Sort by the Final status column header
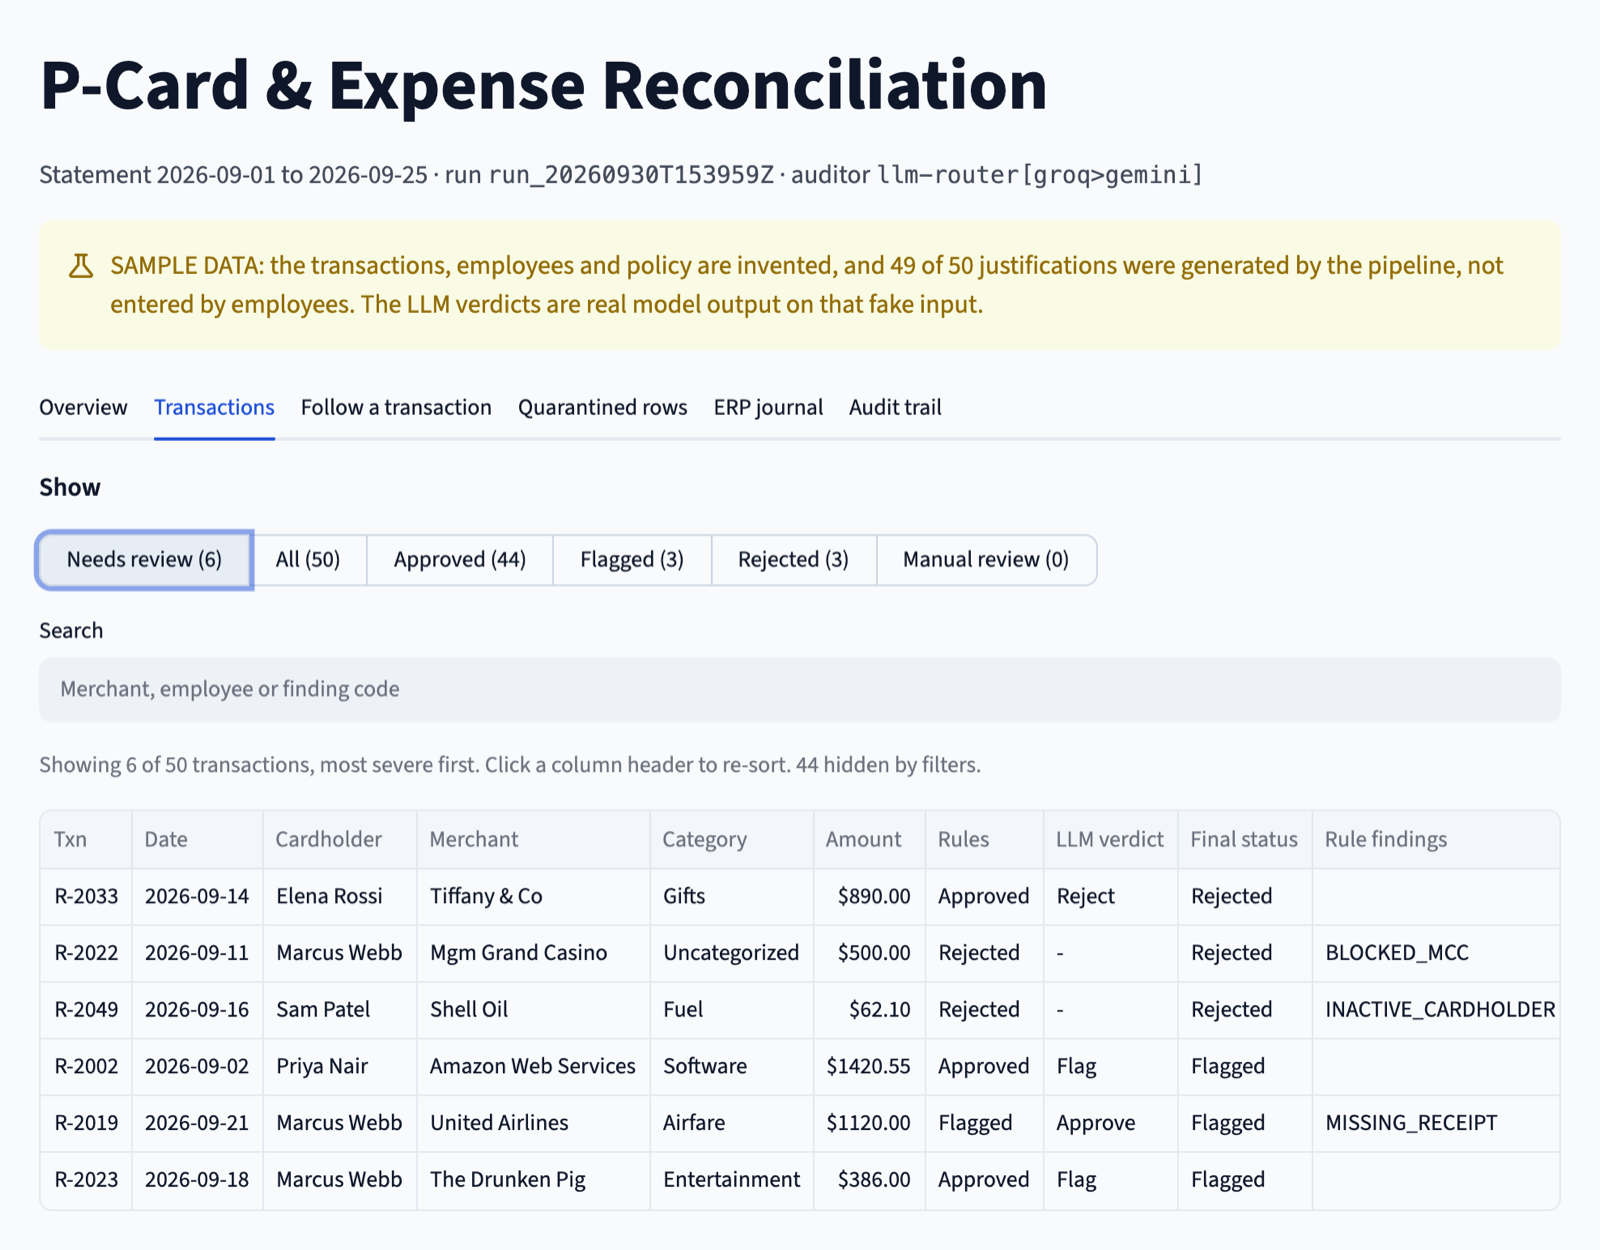 (1245, 839)
